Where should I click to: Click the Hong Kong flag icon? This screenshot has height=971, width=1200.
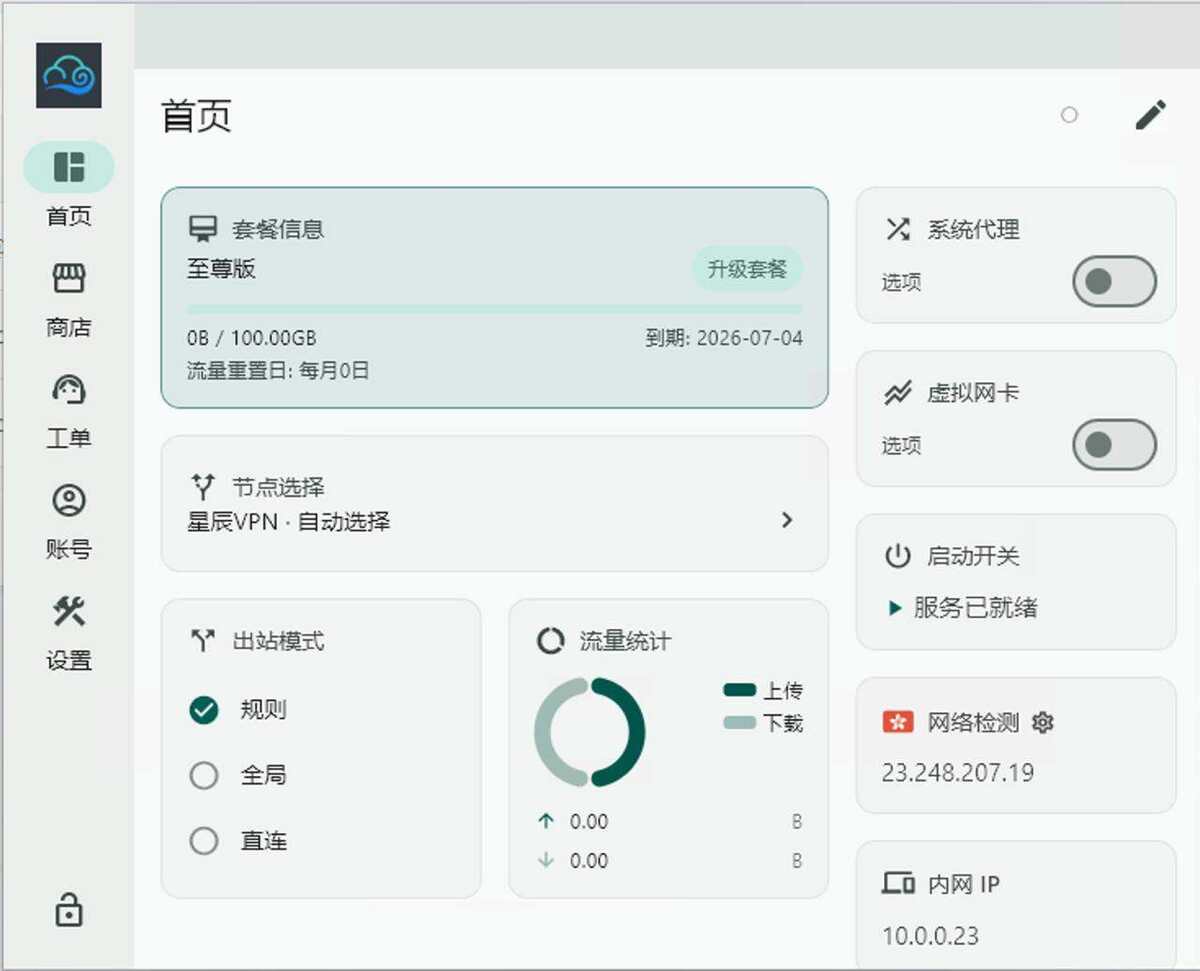pos(898,722)
